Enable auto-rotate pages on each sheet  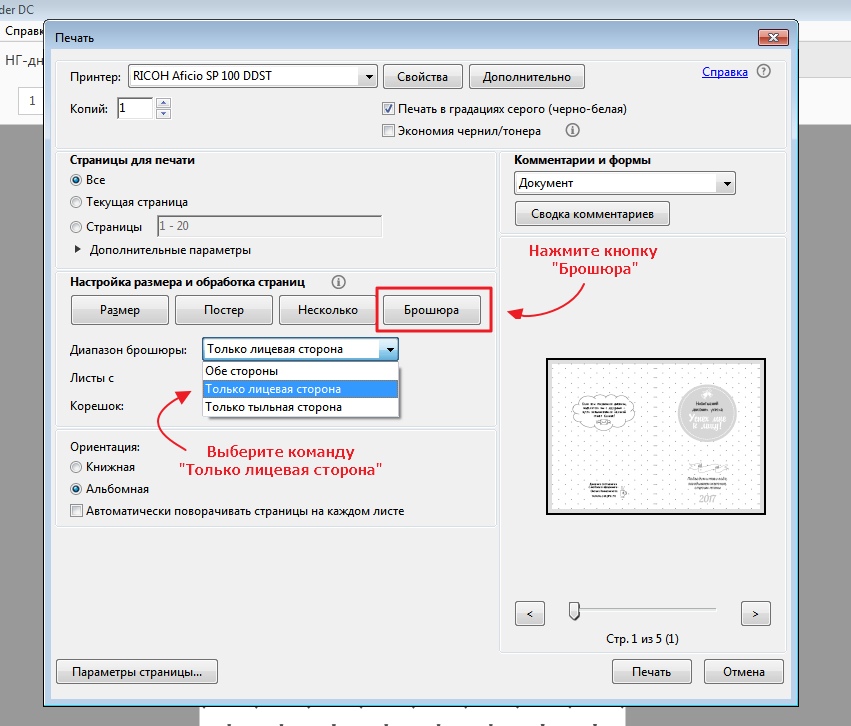click(77, 511)
